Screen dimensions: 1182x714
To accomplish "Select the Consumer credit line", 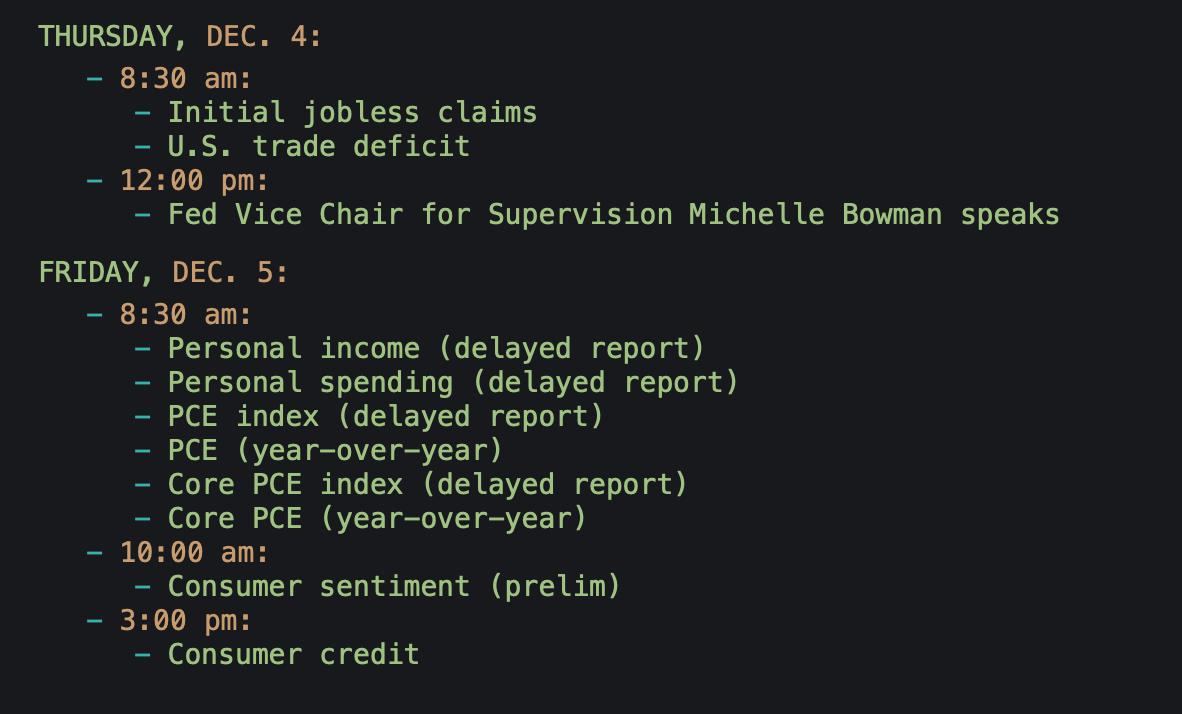I will tap(293, 655).
